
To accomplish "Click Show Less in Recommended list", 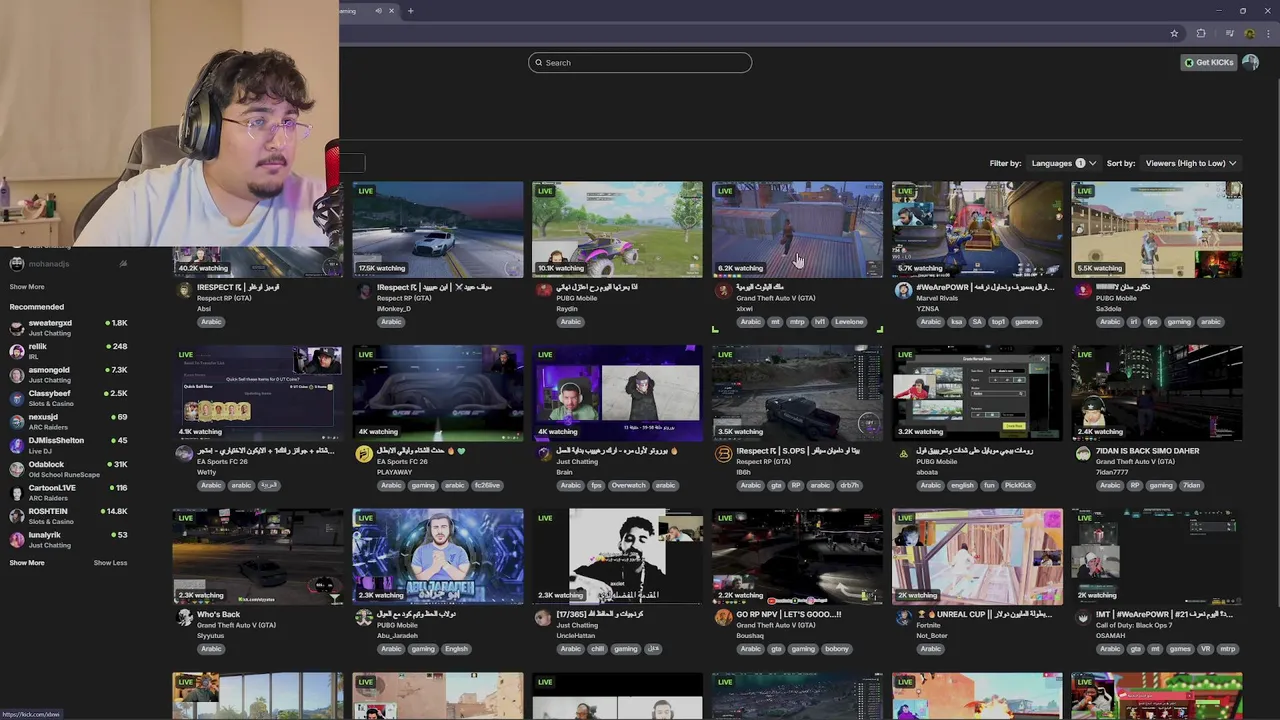I will (110, 563).
